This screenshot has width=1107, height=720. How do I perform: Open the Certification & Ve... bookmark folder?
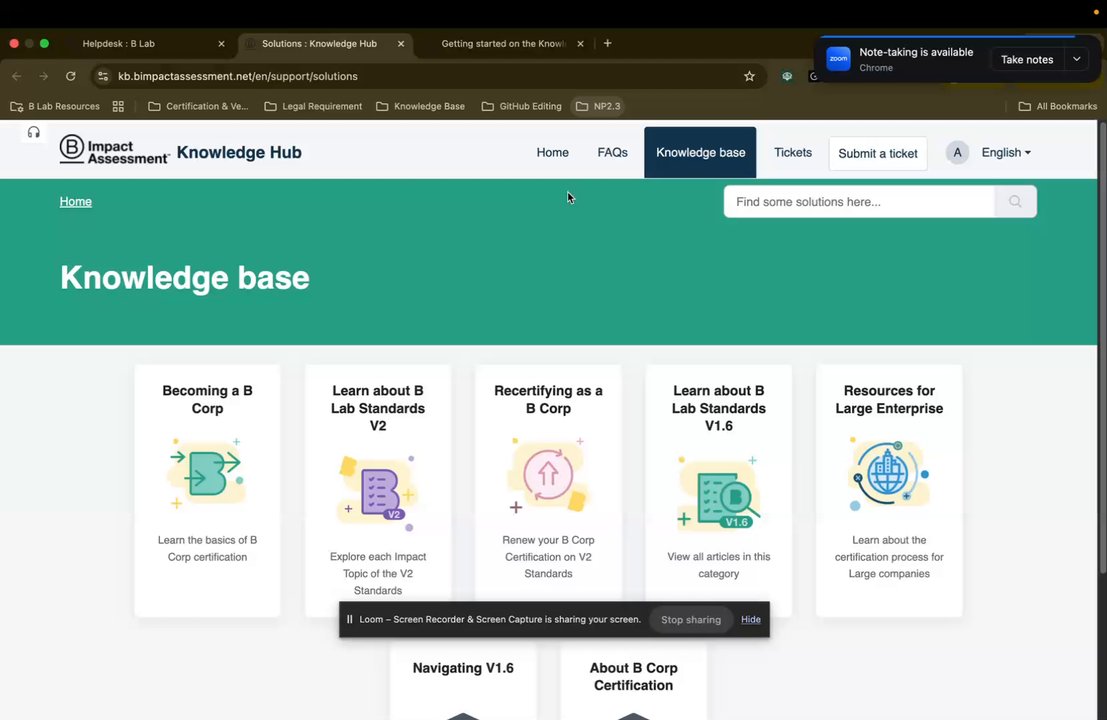point(198,107)
